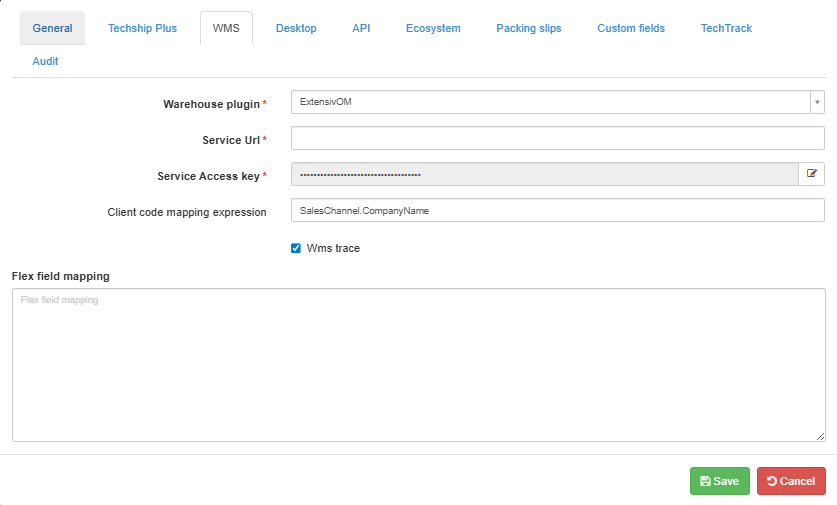Click the Client code mapping expression label
837x505 pixels.
187,212
